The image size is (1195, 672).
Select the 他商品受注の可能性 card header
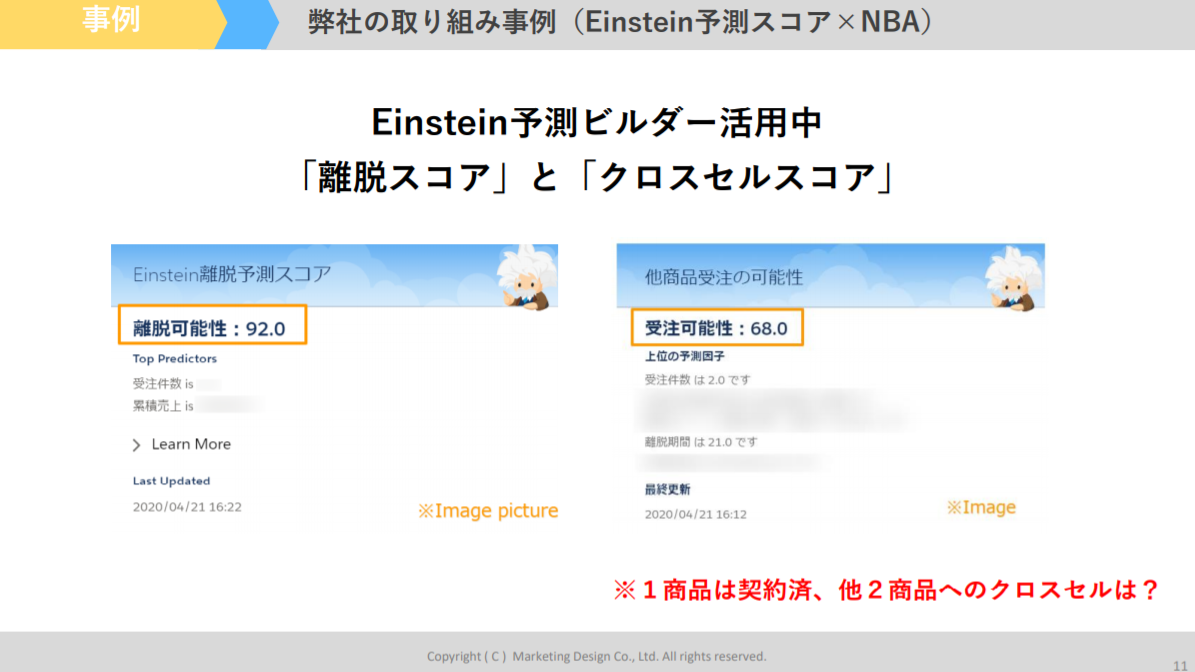coord(724,277)
